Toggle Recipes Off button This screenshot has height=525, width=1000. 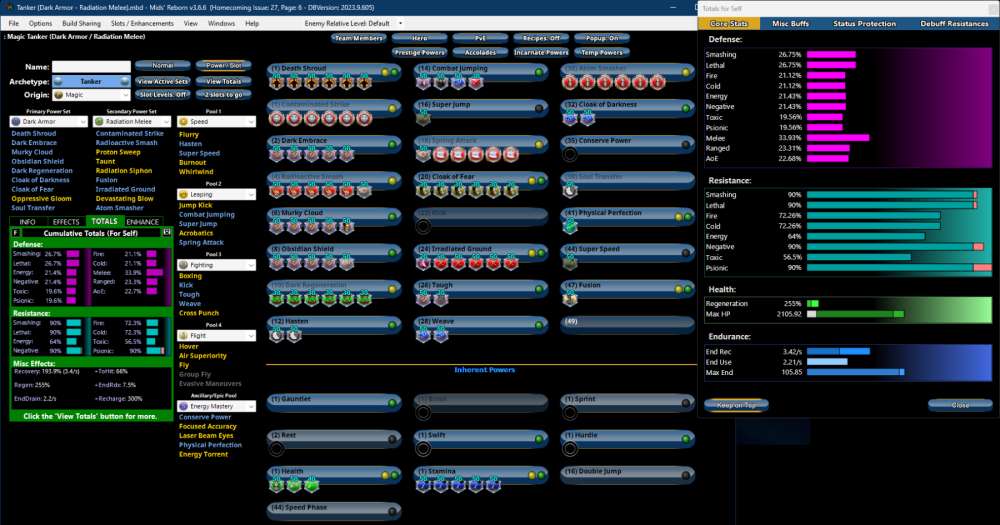coord(541,38)
